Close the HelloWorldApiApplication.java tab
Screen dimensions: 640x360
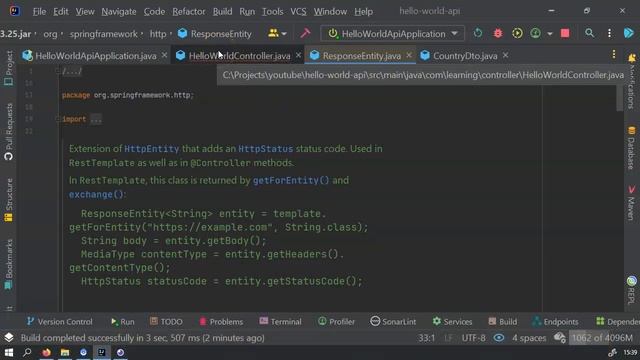164,55
